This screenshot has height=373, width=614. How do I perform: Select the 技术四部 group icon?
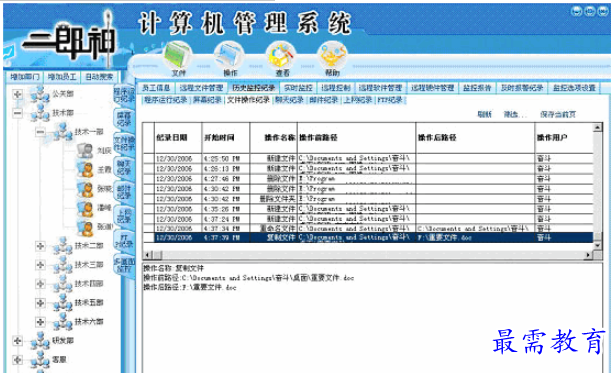pyautogui.click(x=63, y=284)
